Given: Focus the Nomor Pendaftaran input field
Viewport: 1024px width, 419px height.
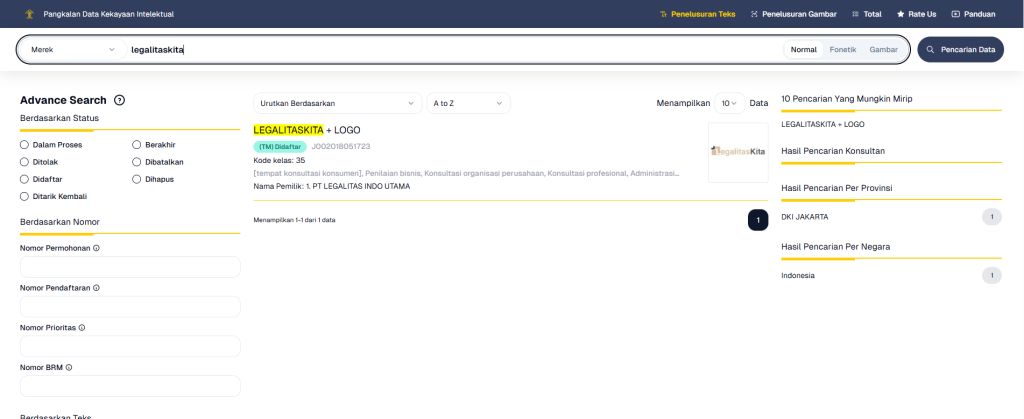Looking at the screenshot, I should point(130,307).
